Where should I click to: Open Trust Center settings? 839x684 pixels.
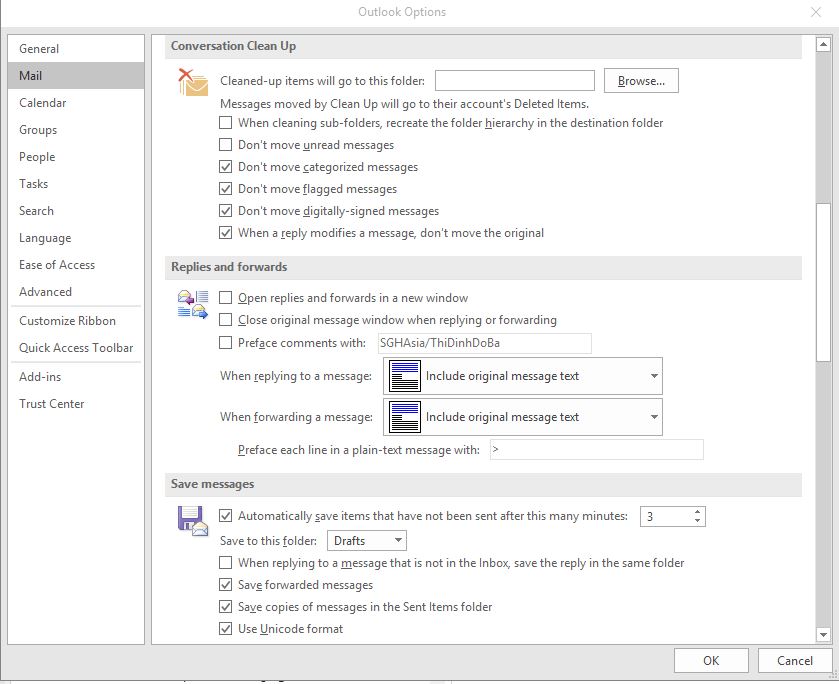(76, 404)
